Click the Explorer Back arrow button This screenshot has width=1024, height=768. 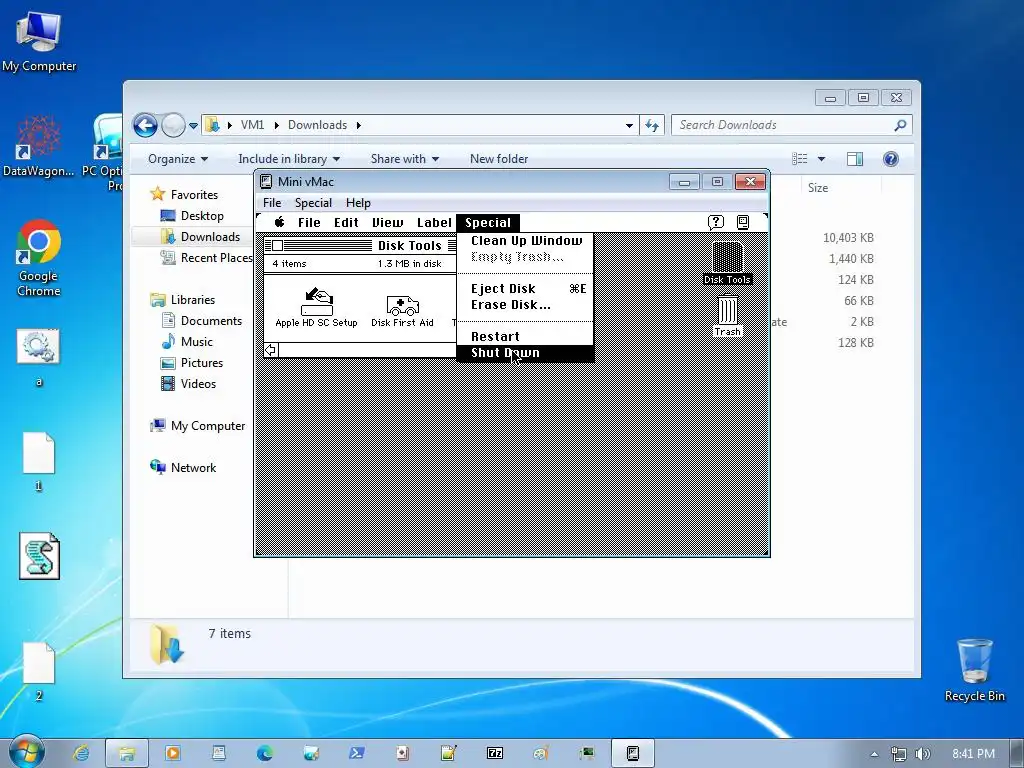click(x=145, y=125)
